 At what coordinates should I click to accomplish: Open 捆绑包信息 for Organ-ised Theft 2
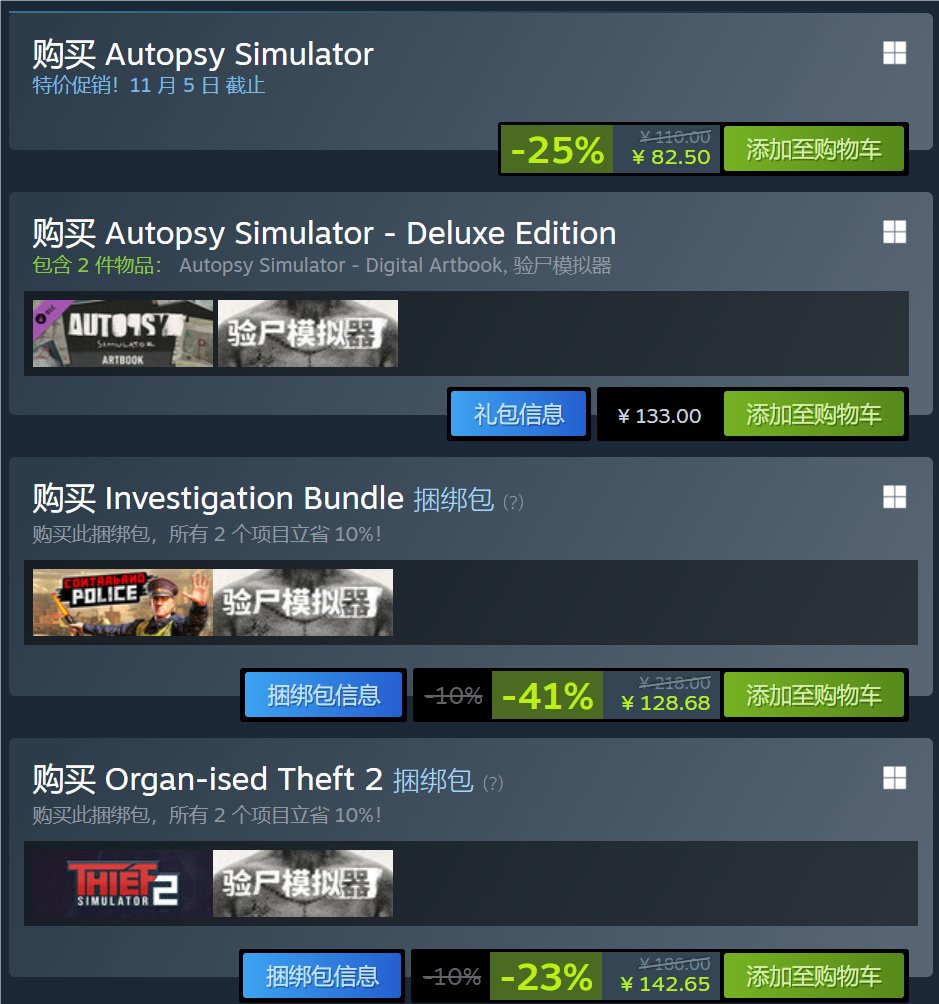click(322, 976)
